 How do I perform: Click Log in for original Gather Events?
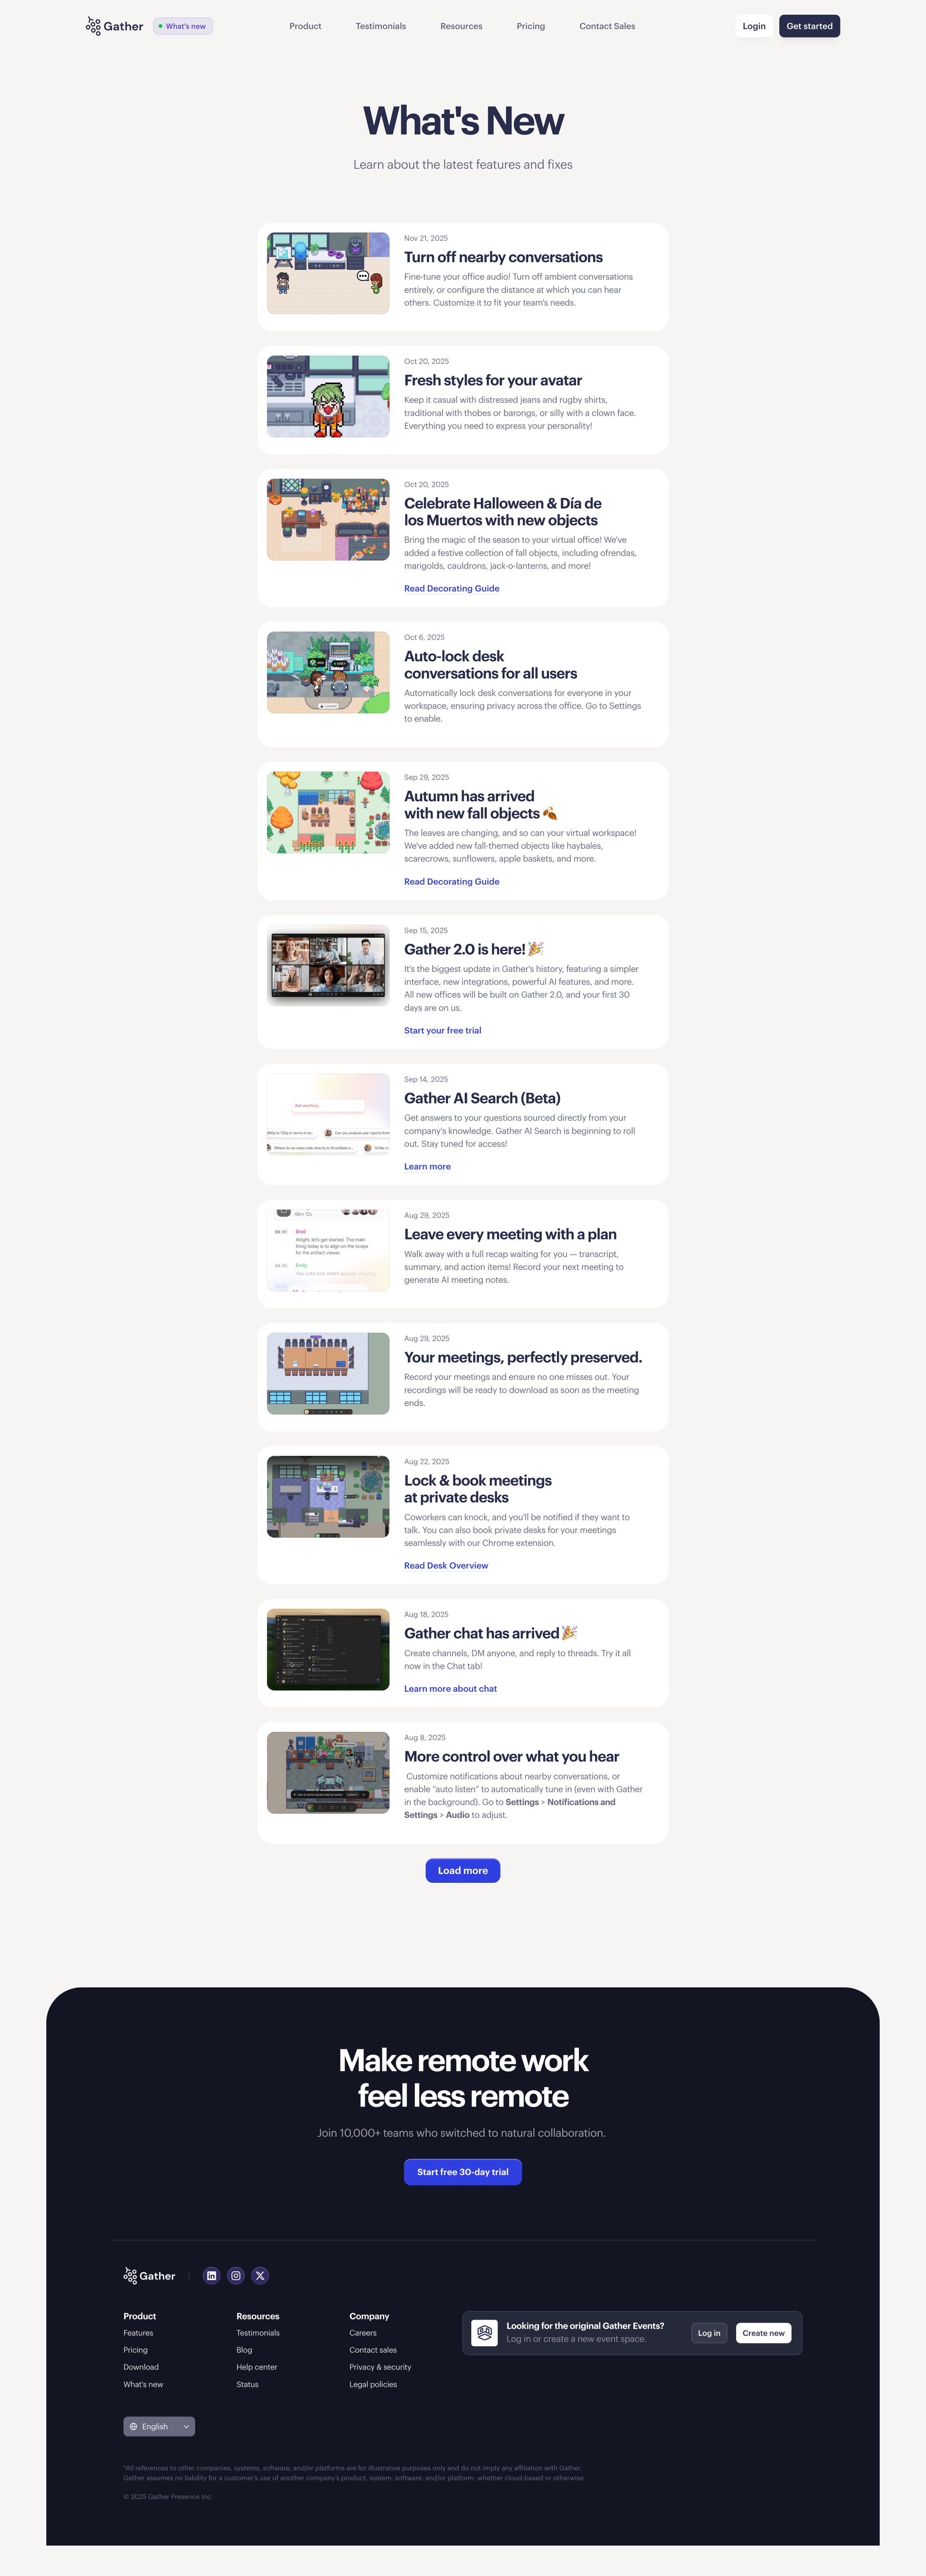click(x=709, y=2333)
